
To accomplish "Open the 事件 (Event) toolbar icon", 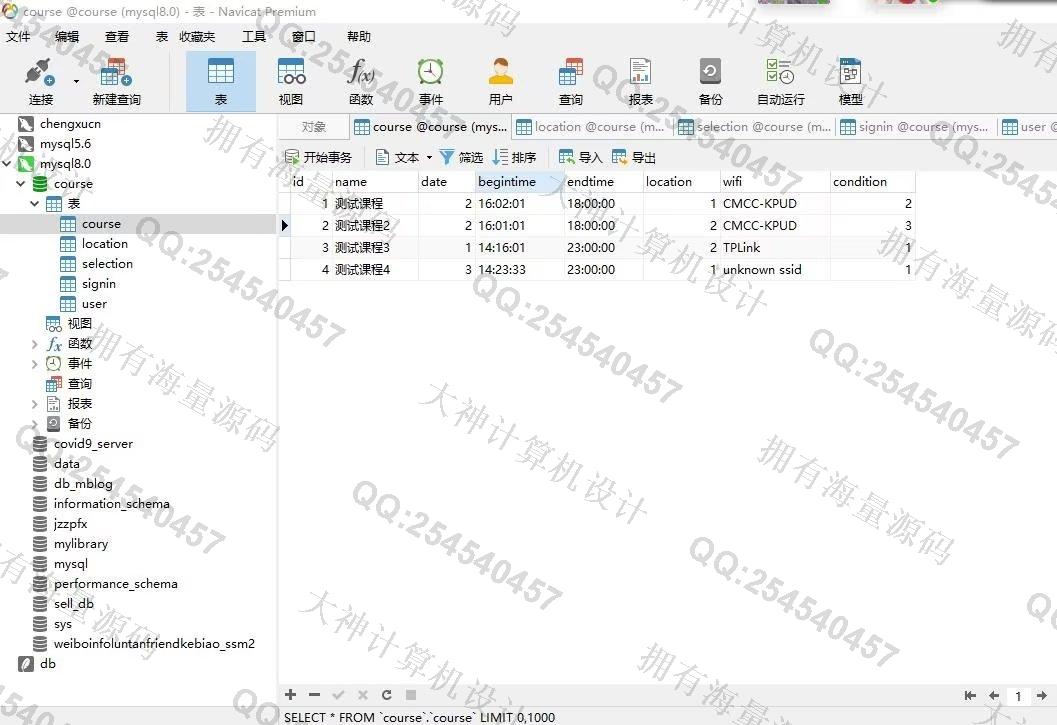I will (x=431, y=81).
